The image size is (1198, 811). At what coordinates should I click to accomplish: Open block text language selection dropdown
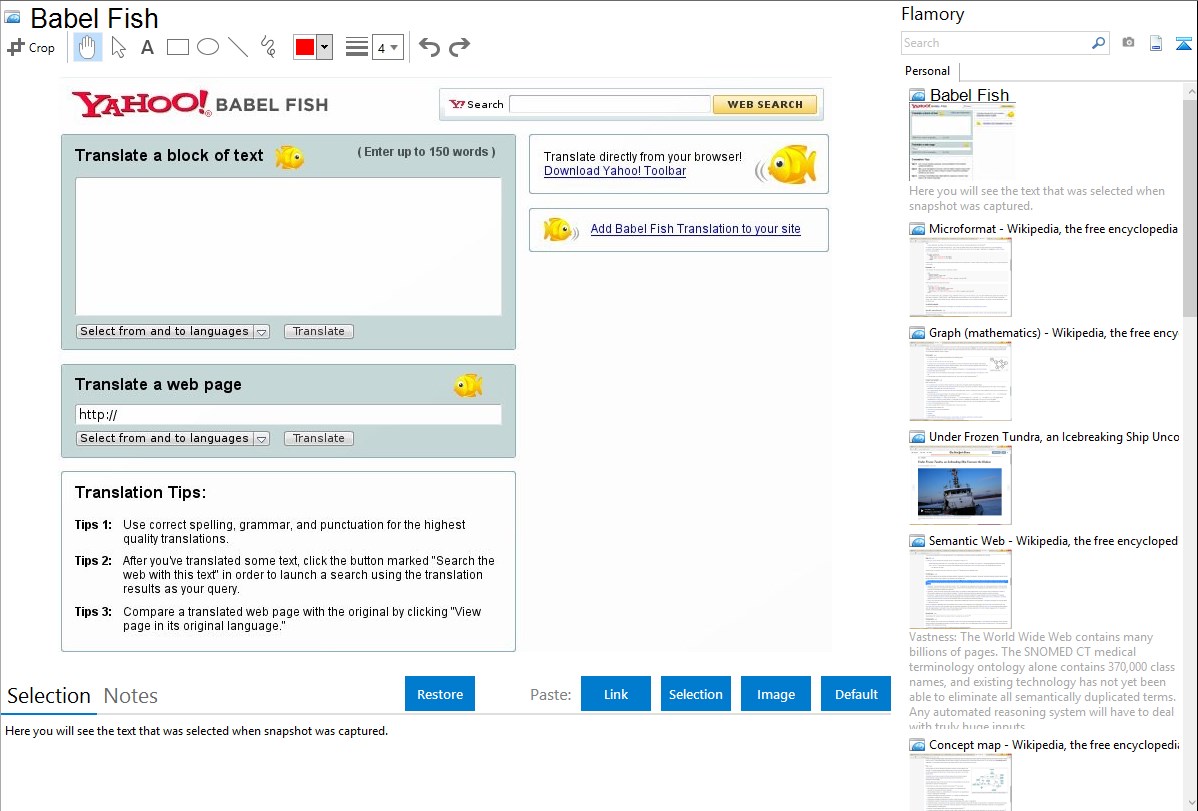point(173,332)
